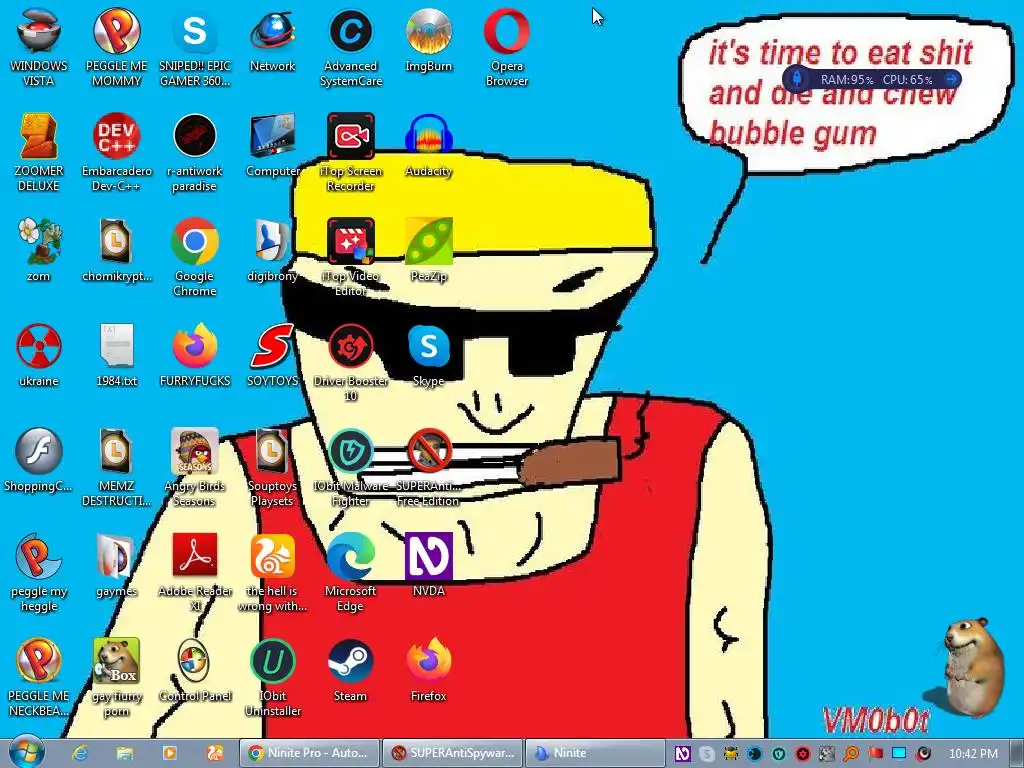Open PeaZip archiver icon
The height and width of the screenshot is (768, 1024).
click(x=428, y=250)
